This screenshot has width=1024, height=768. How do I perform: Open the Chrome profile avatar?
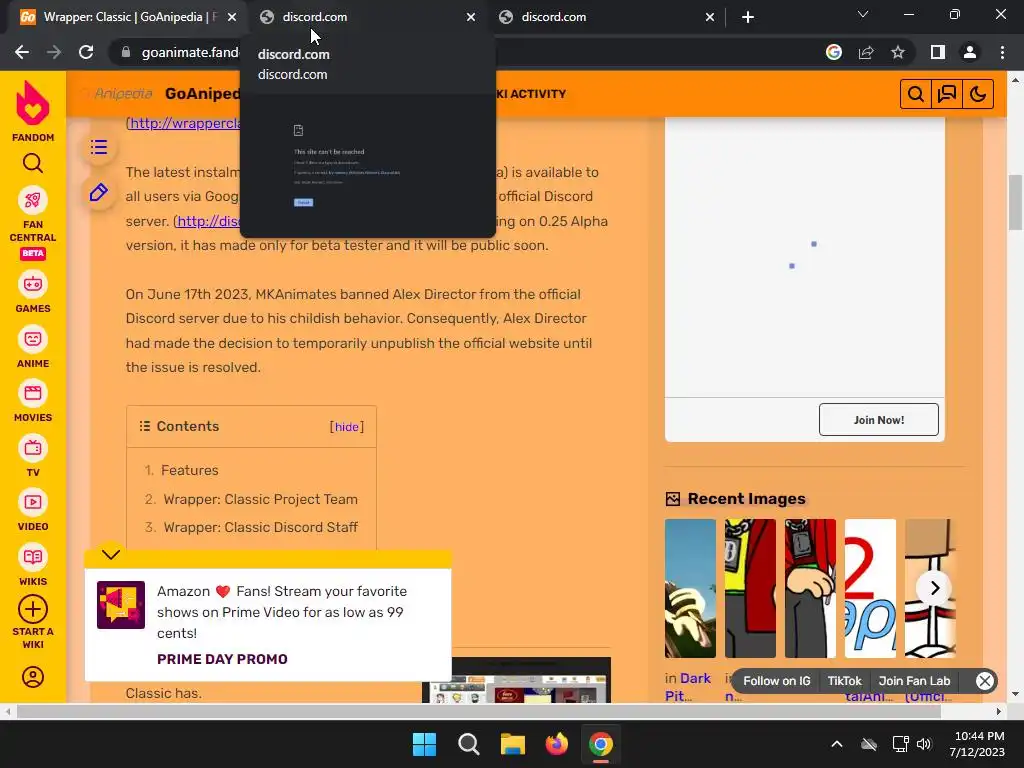[970, 52]
